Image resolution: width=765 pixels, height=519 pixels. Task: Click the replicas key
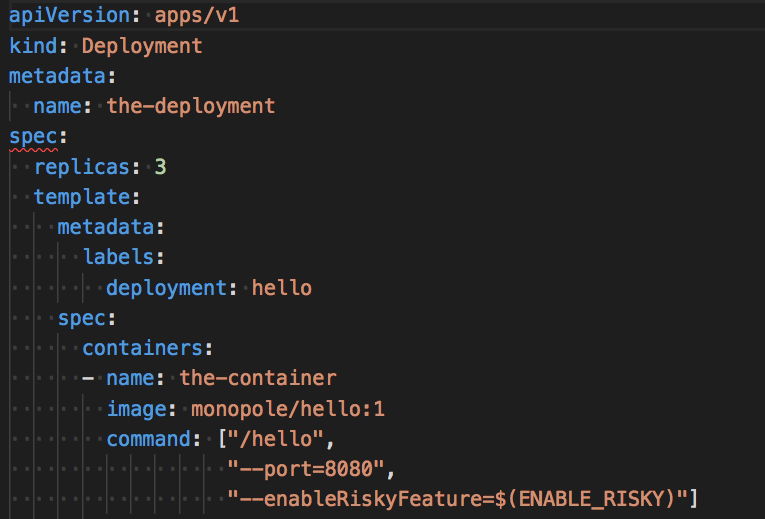(81, 167)
